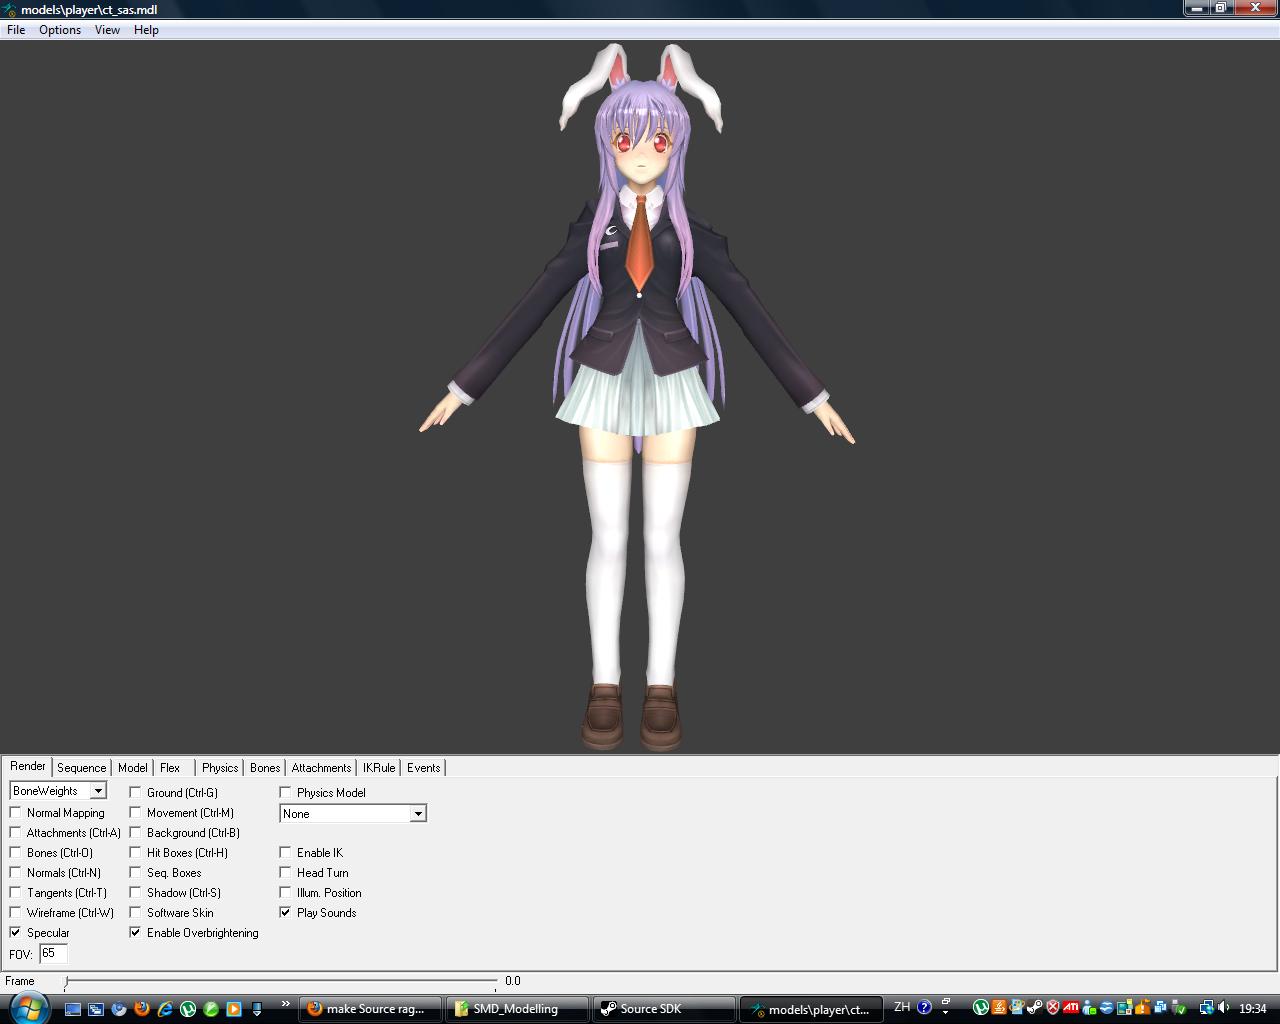
Task: Enable Normal Mapping checkbox
Action: click(x=15, y=812)
